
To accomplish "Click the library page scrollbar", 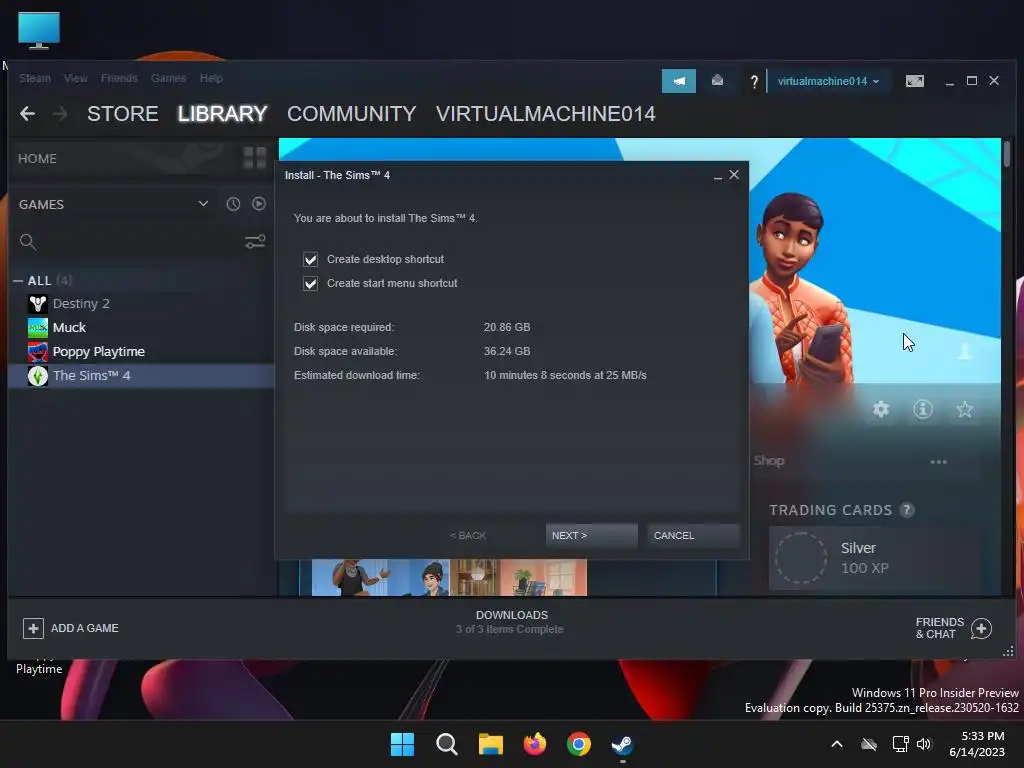I will tap(1006, 154).
